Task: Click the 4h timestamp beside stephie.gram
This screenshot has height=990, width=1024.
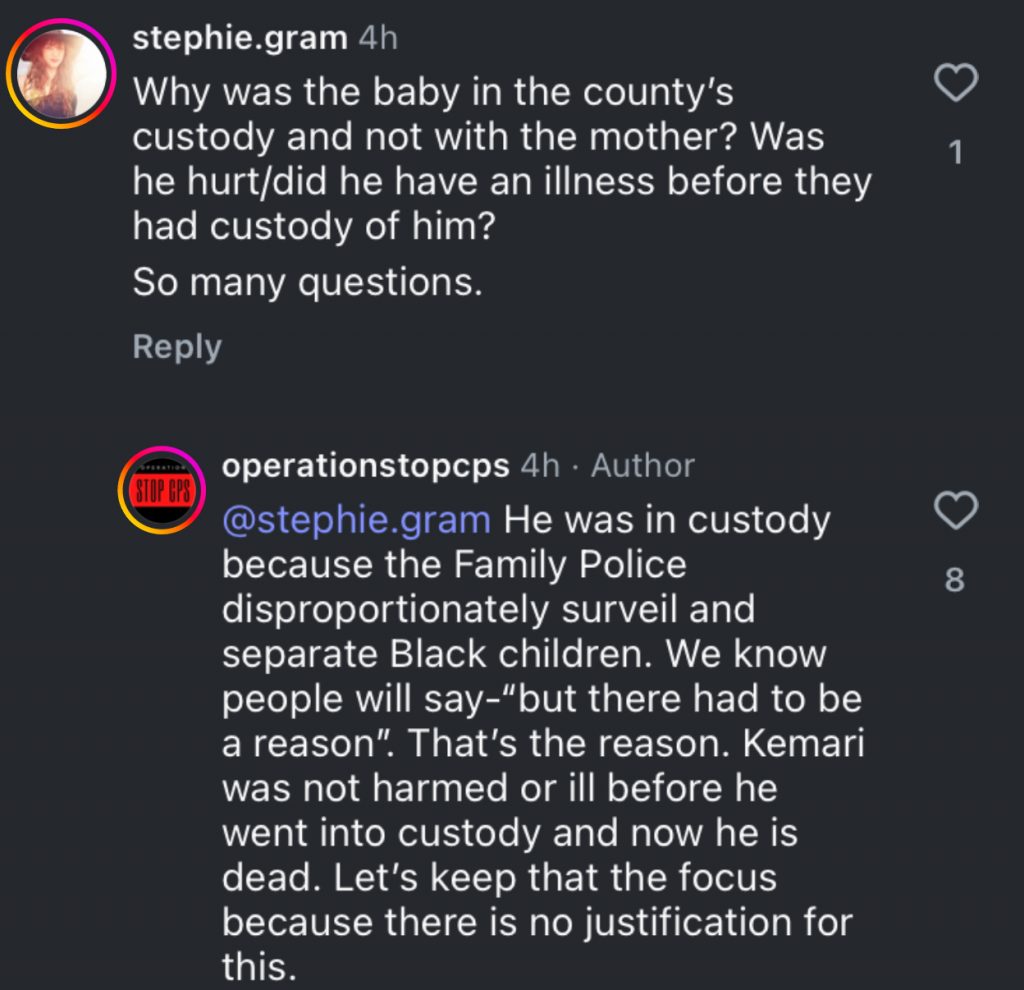Action: (x=378, y=39)
